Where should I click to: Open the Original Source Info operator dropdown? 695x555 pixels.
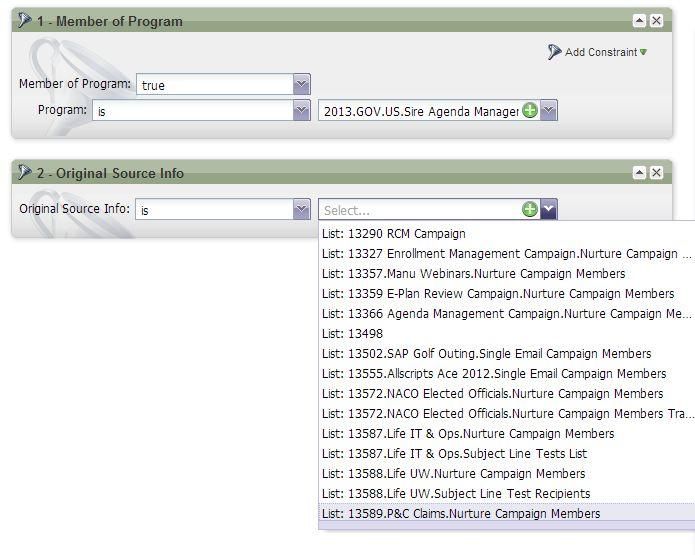[301, 209]
